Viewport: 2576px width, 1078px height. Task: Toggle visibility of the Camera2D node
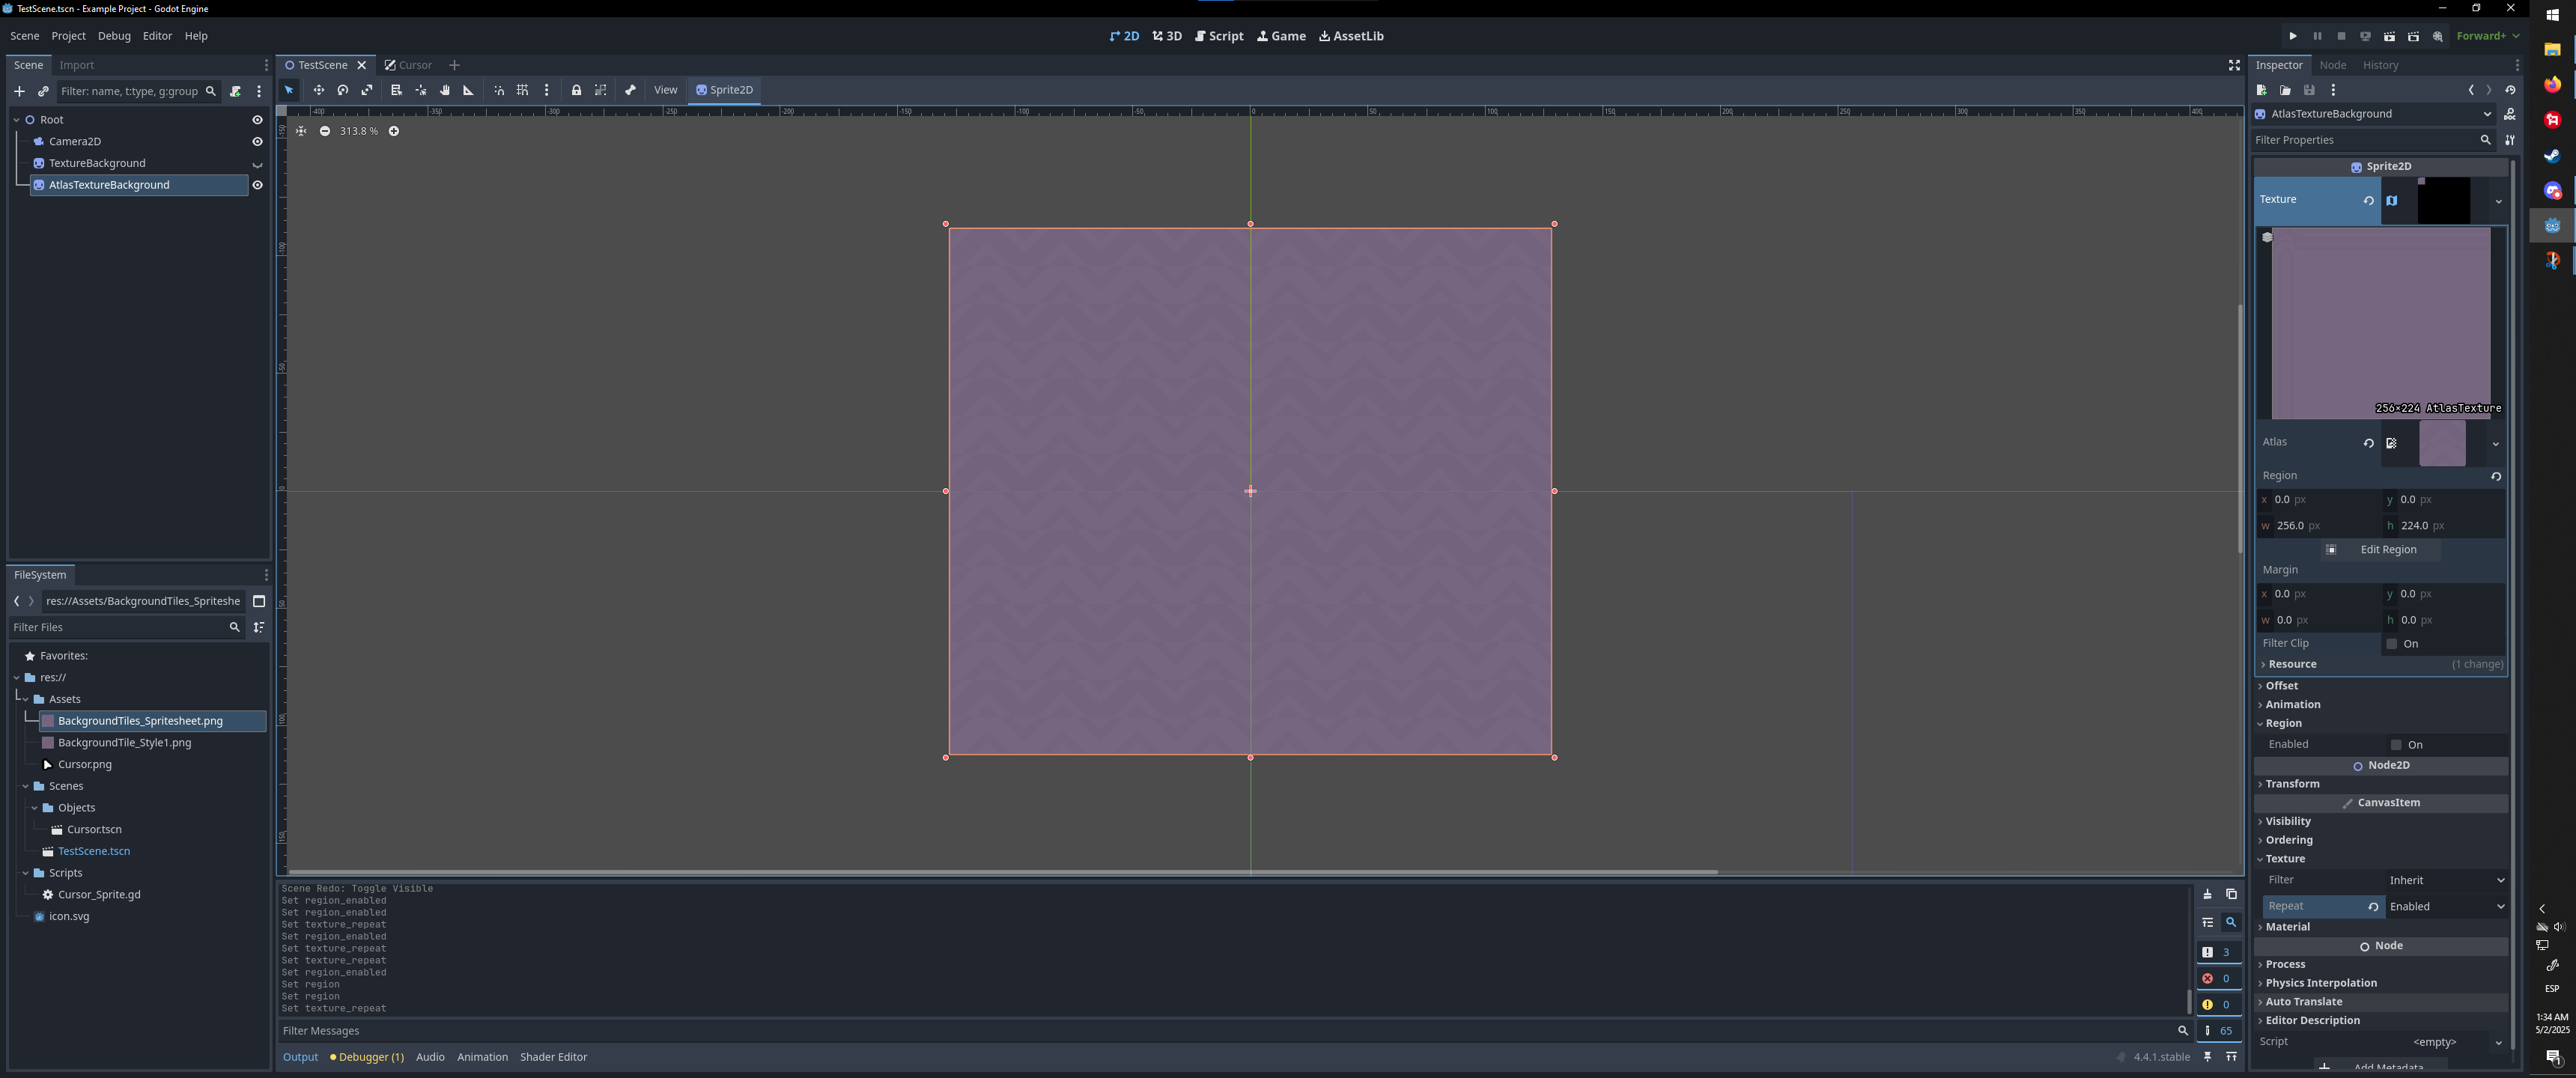click(x=257, y=142)
